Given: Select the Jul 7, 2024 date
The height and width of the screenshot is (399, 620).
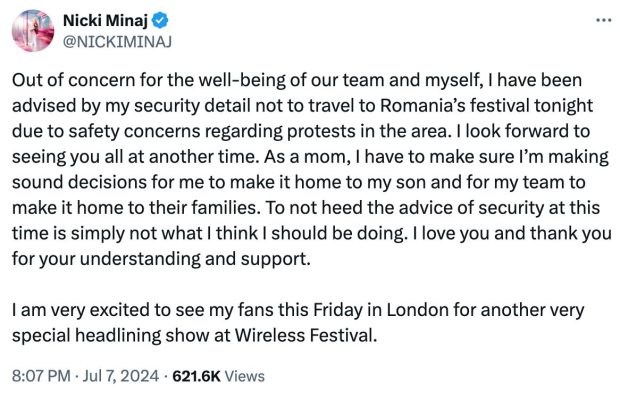Looking at the screenshot, I should pyautogui.click(x=121, y=376).
